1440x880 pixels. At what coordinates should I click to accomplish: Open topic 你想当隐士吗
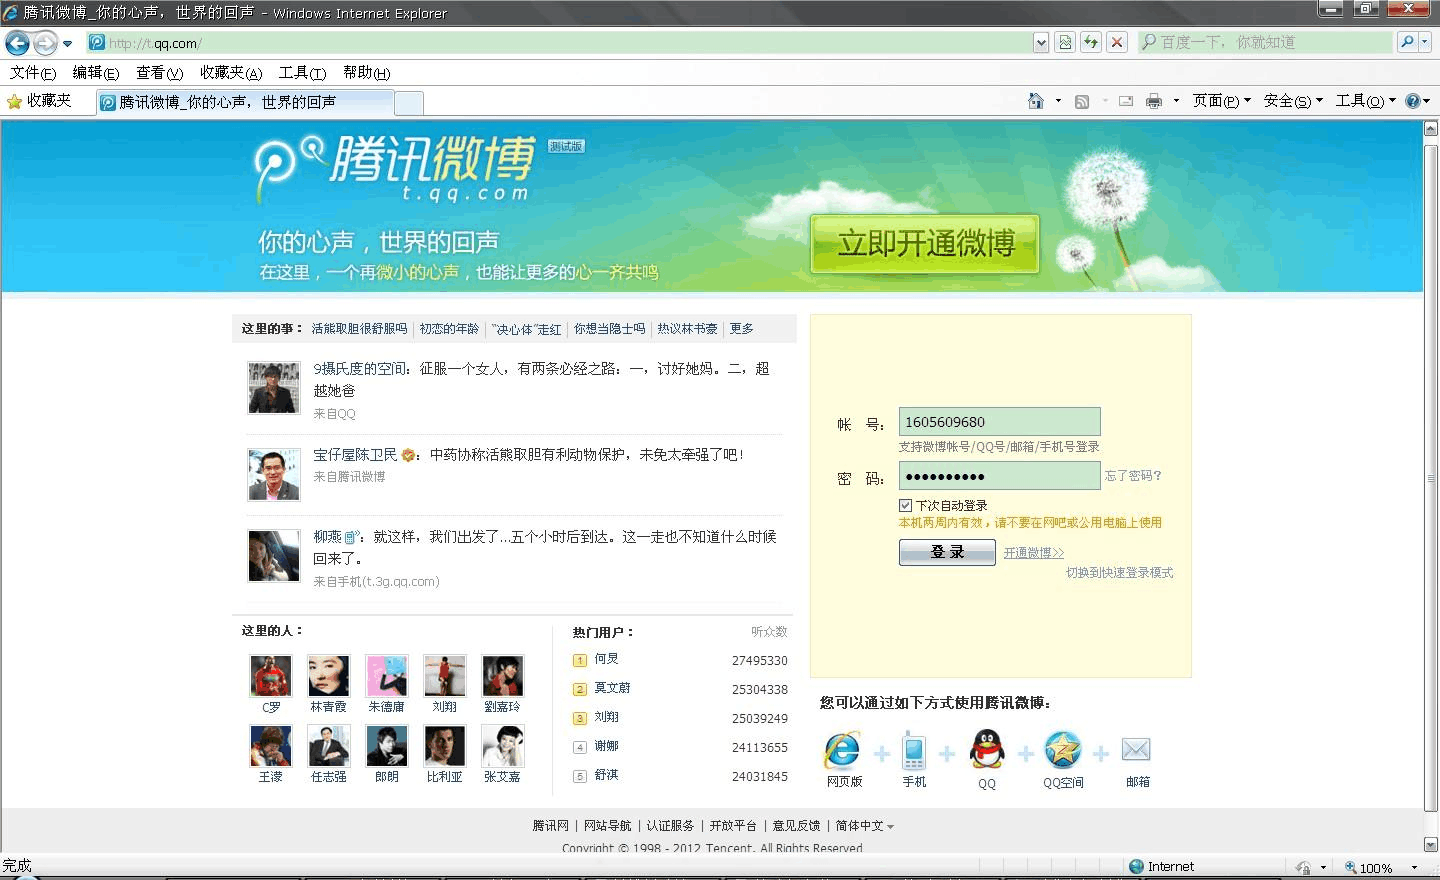[x=609, y=329]
